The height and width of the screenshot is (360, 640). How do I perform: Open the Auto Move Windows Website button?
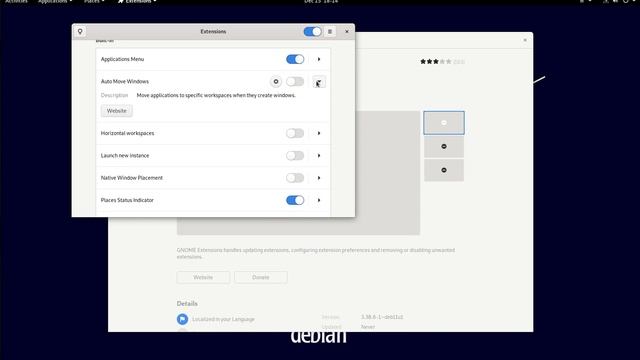pyautogui.click(x=117, y=111)
